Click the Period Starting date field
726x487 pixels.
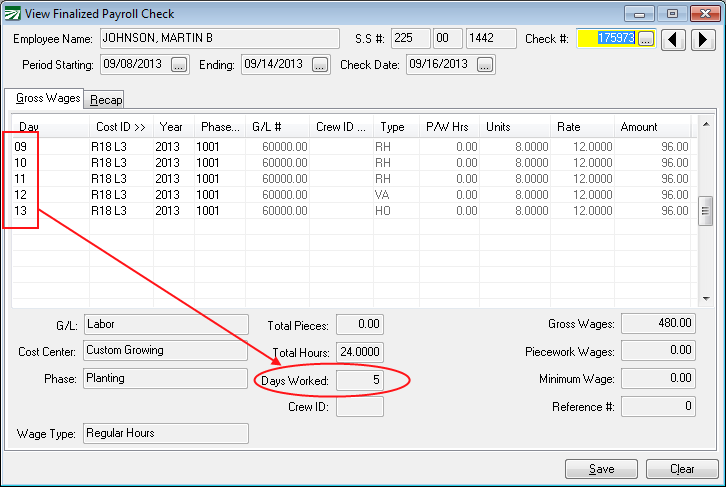pos(133,65)
